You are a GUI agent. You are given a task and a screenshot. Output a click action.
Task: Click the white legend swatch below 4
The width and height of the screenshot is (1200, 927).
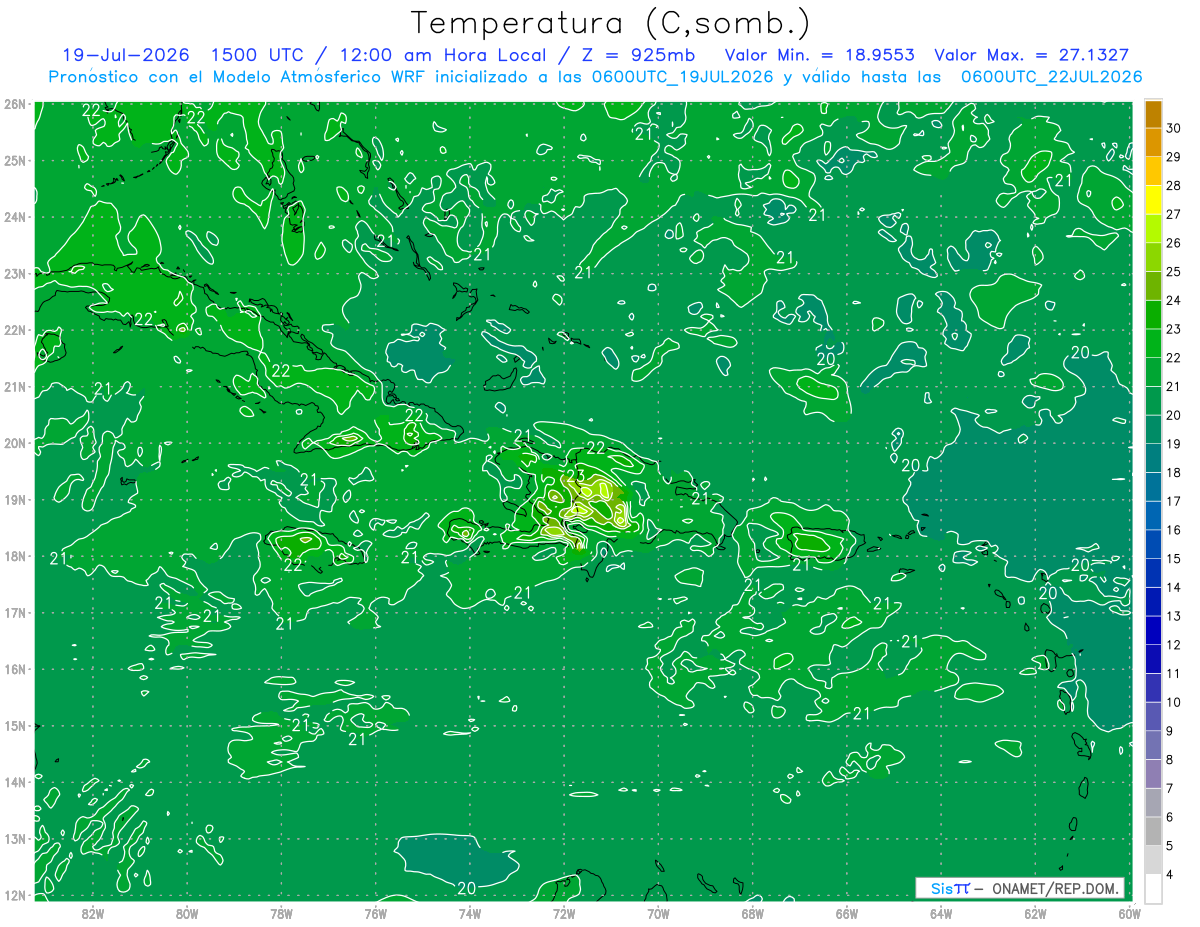pyautogui.click(x=1153, y=888)
